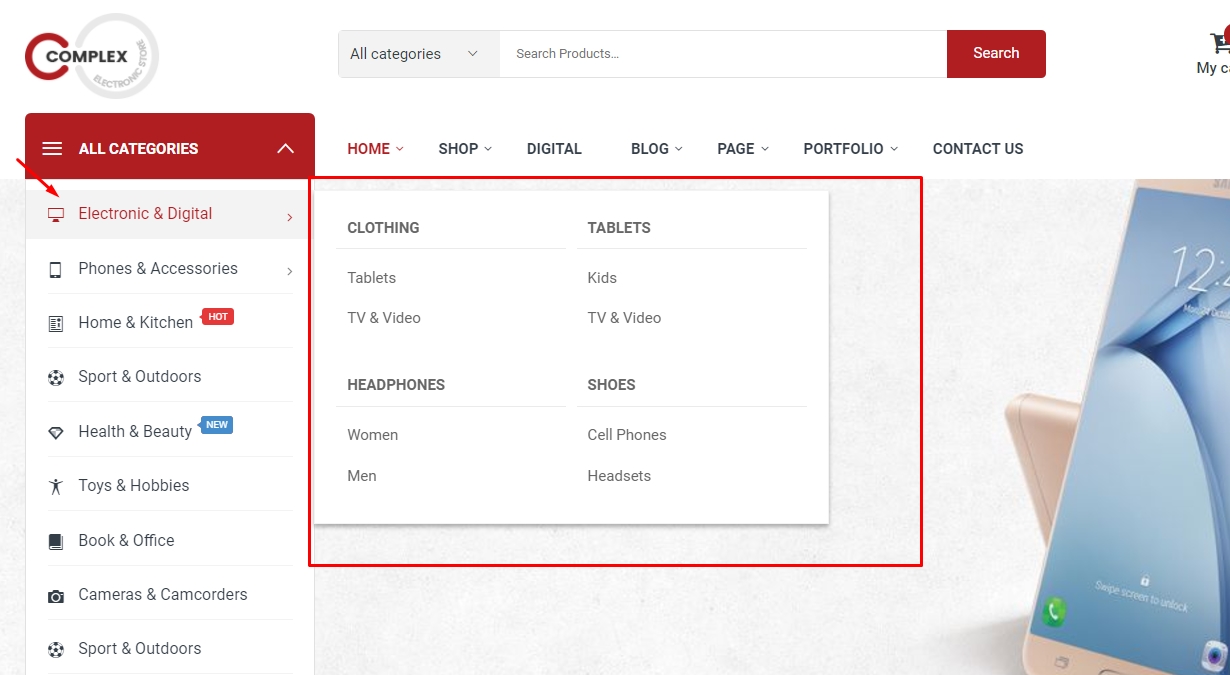Screen dimensions: 1230x675
Task: Expand the Electronic & Digital submenu arrow
Action: [289, 216]
